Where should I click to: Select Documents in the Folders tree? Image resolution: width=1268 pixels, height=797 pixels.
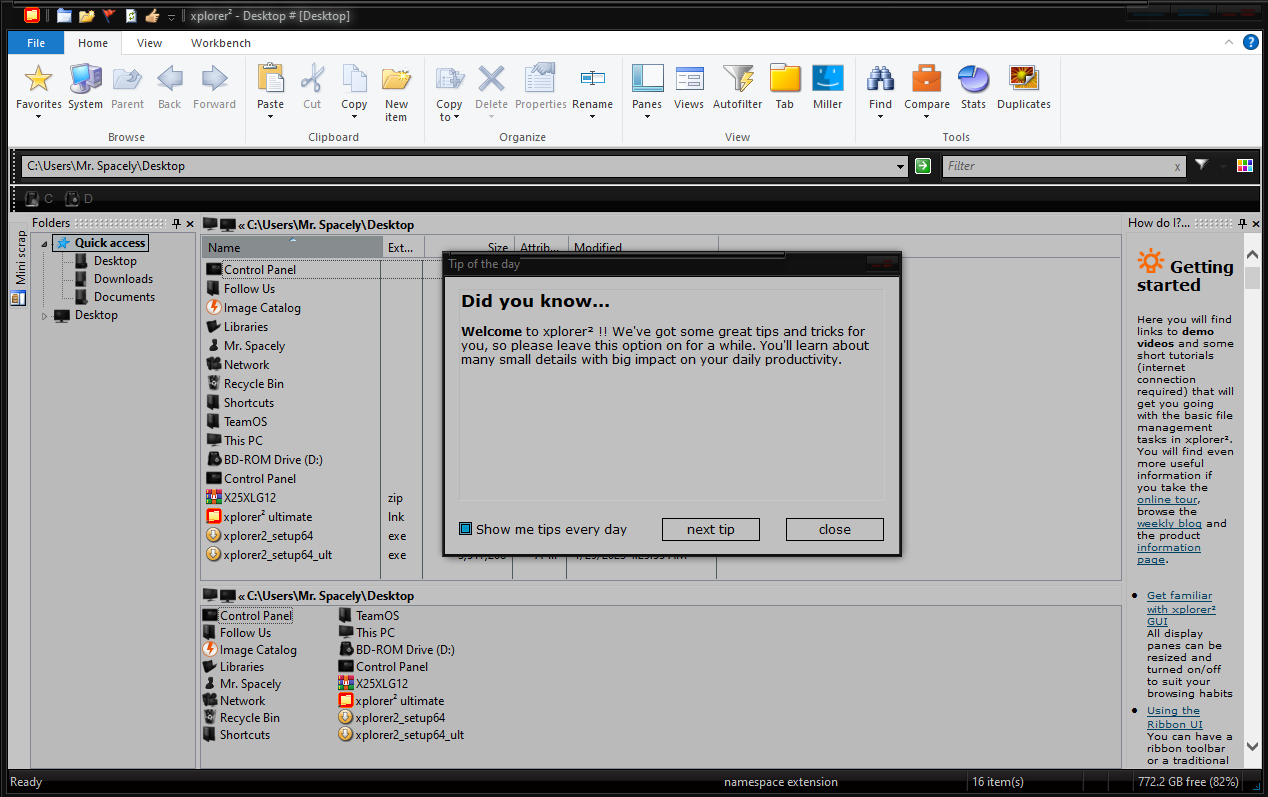pos(124,297)
